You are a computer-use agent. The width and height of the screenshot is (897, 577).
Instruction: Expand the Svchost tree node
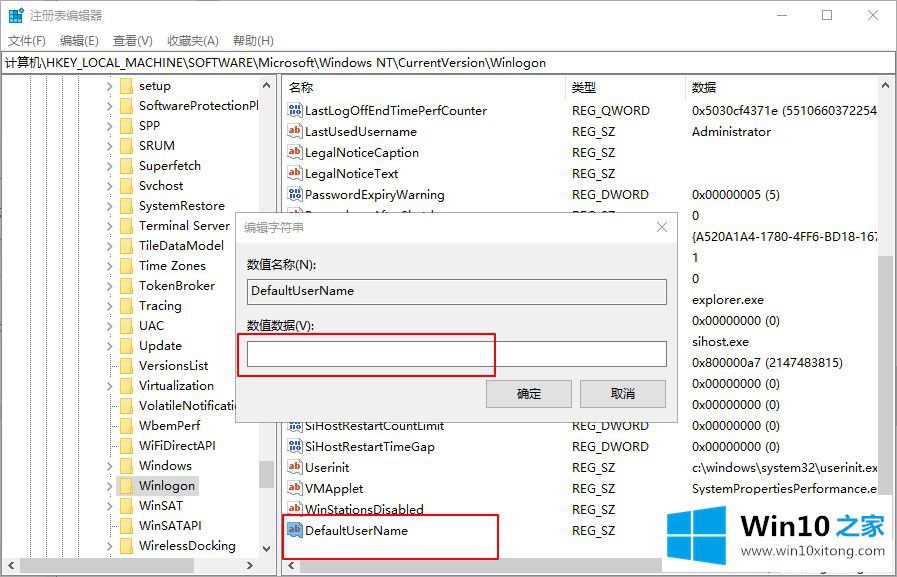[109, 185]
